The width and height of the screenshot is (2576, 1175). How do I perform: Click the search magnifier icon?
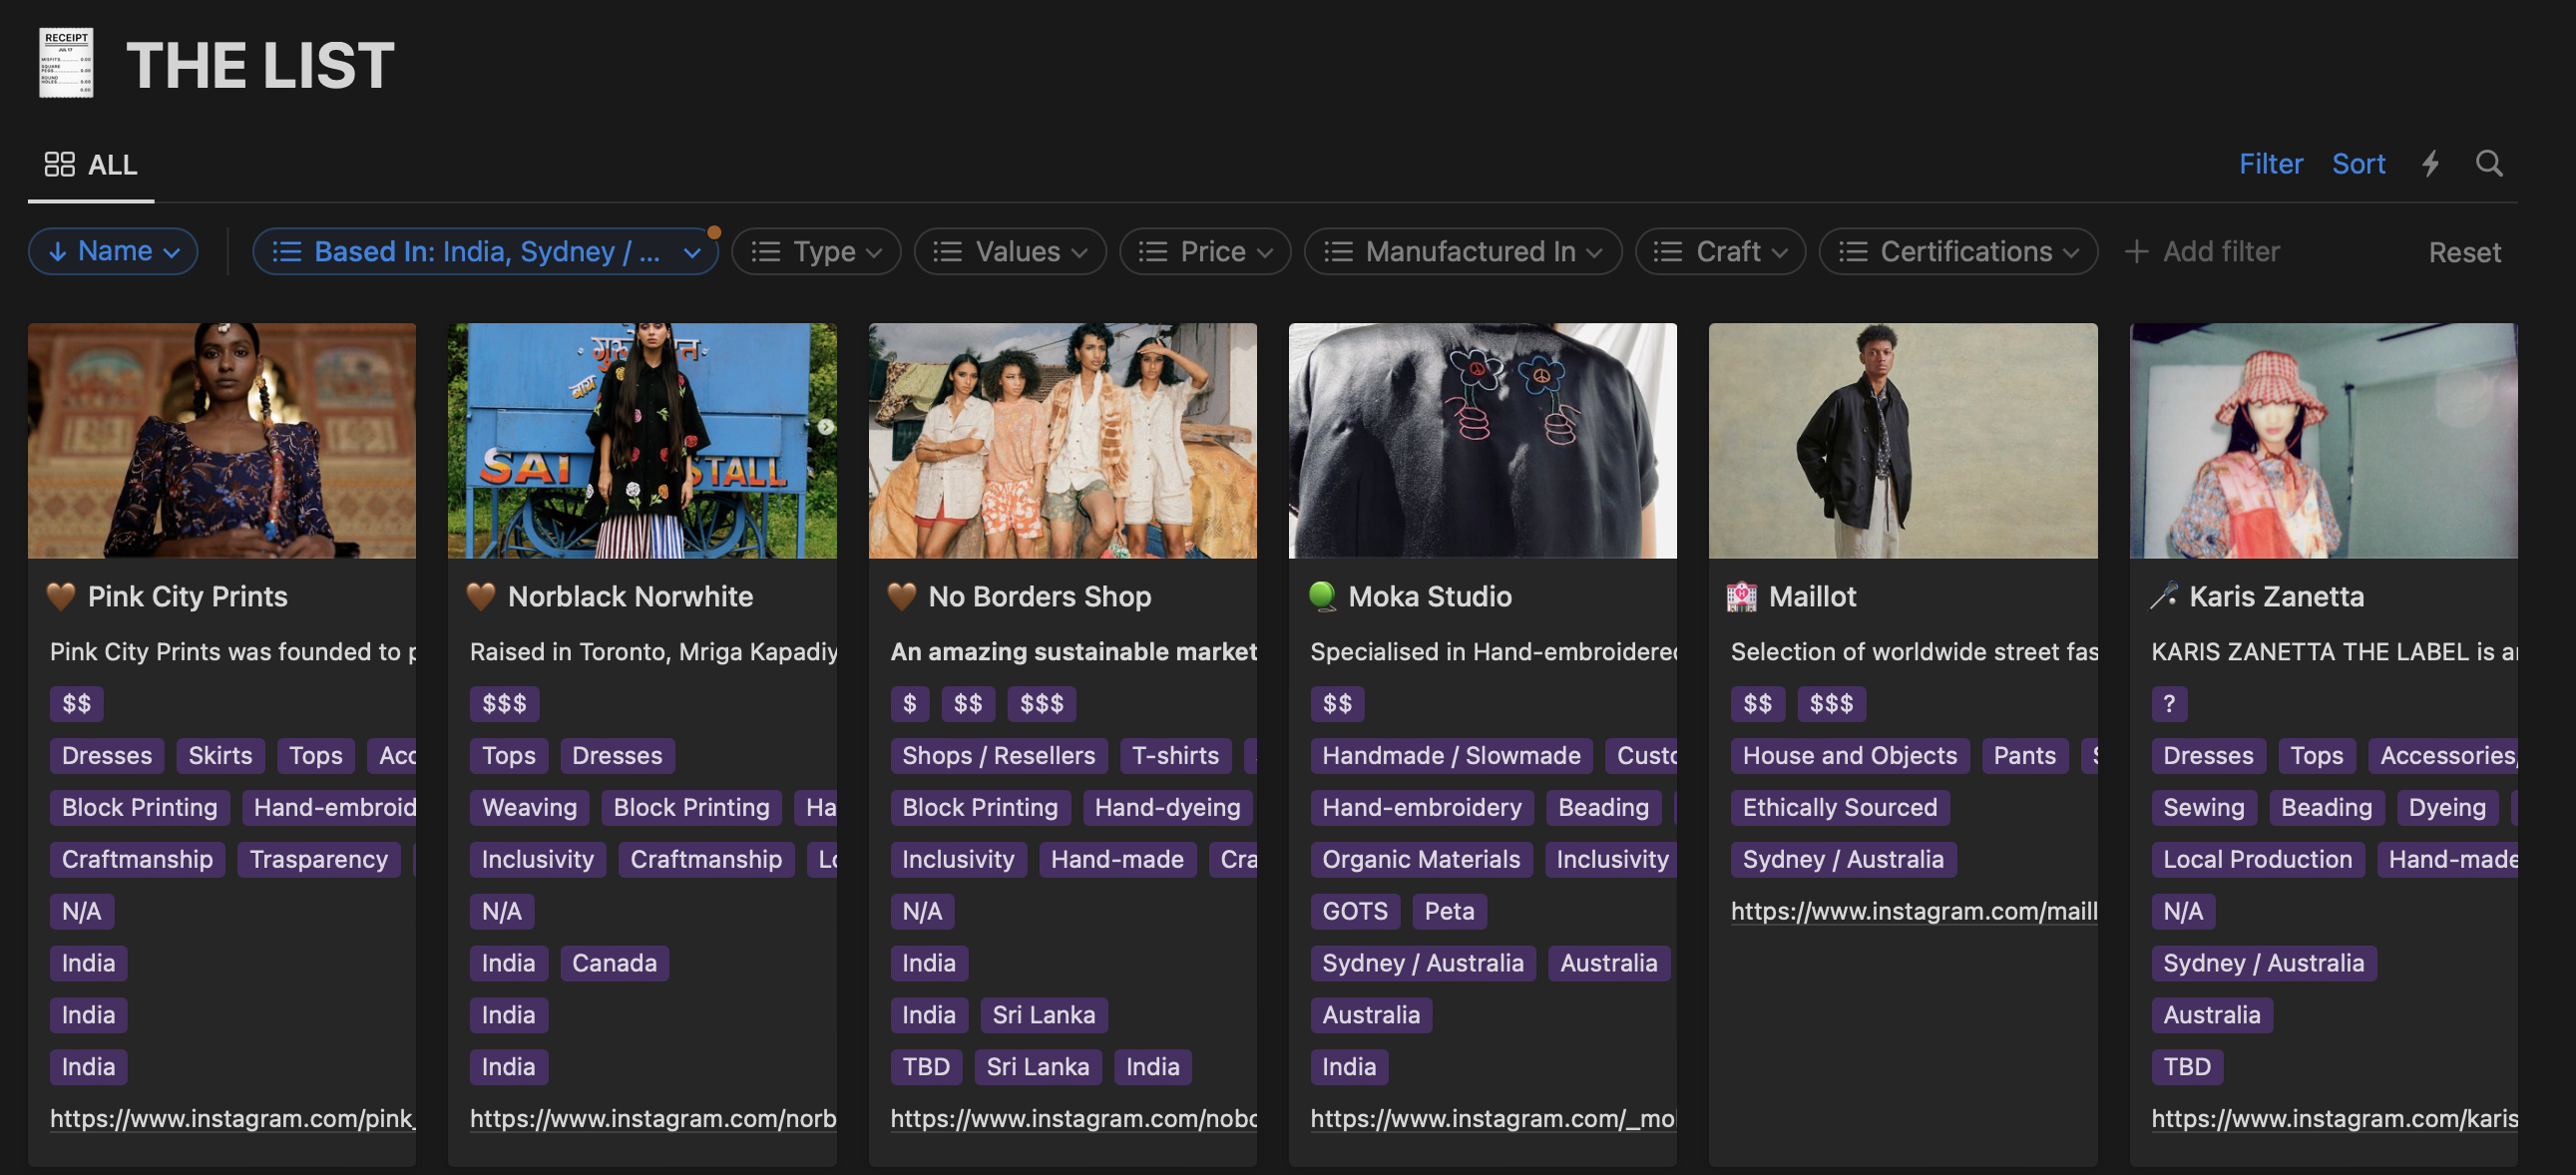[2488, 163]
